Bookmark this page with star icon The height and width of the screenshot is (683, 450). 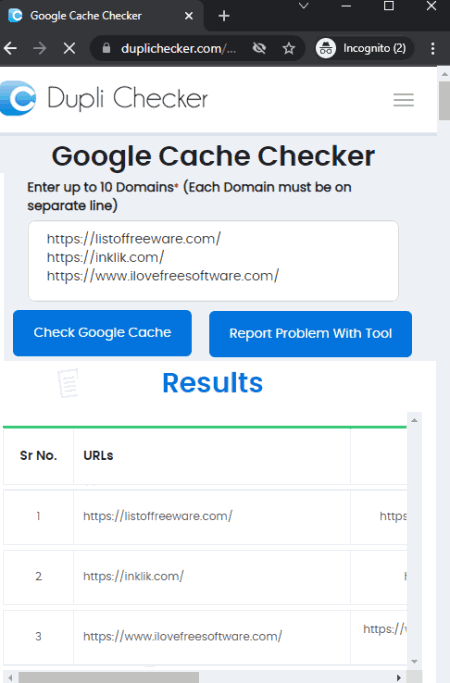(x=289, y=48)
